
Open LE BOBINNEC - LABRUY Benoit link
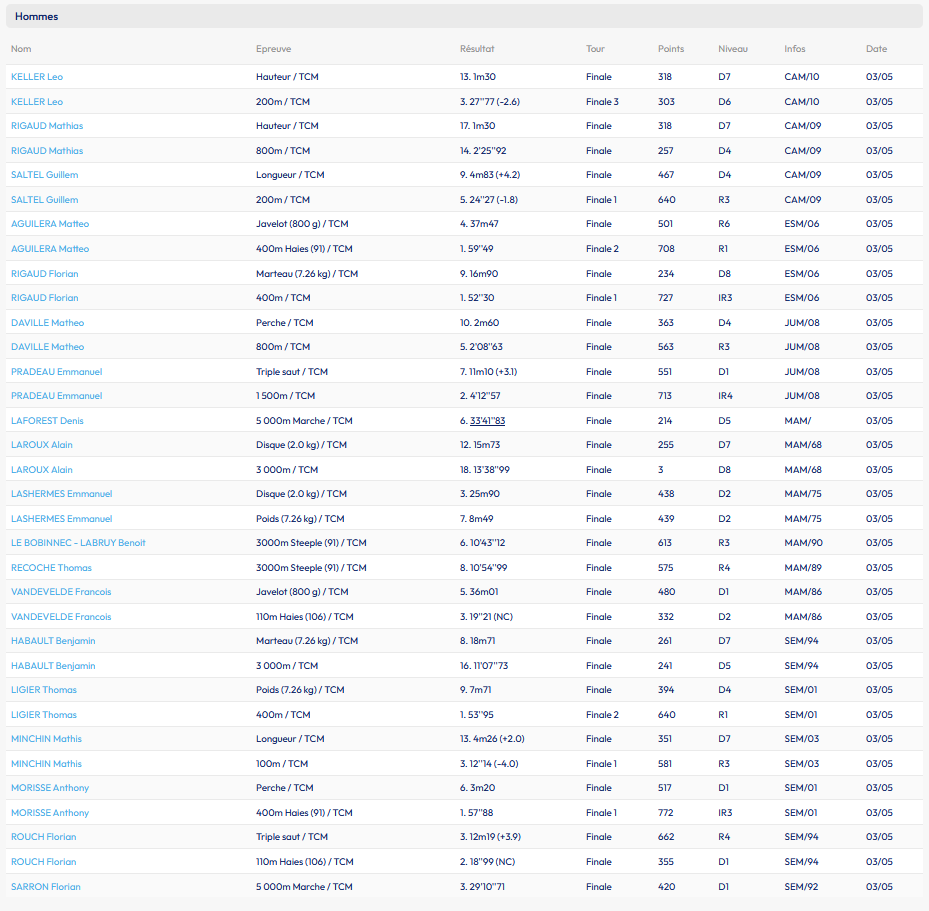78,544
